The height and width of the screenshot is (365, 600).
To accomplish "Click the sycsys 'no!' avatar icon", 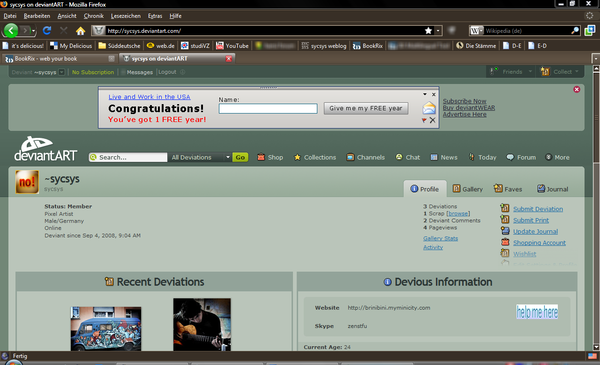I will pyautogui.click(x=27, y=182).
